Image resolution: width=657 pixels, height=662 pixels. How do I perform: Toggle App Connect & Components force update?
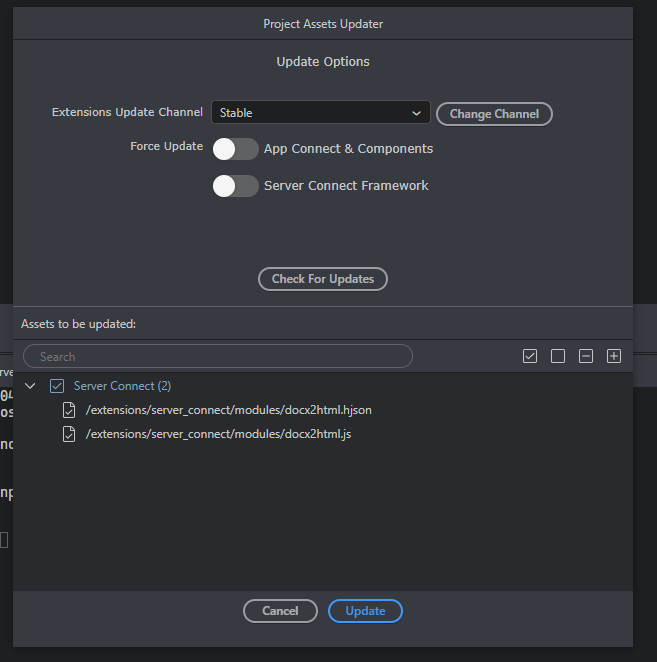click(x=236, y=149)
